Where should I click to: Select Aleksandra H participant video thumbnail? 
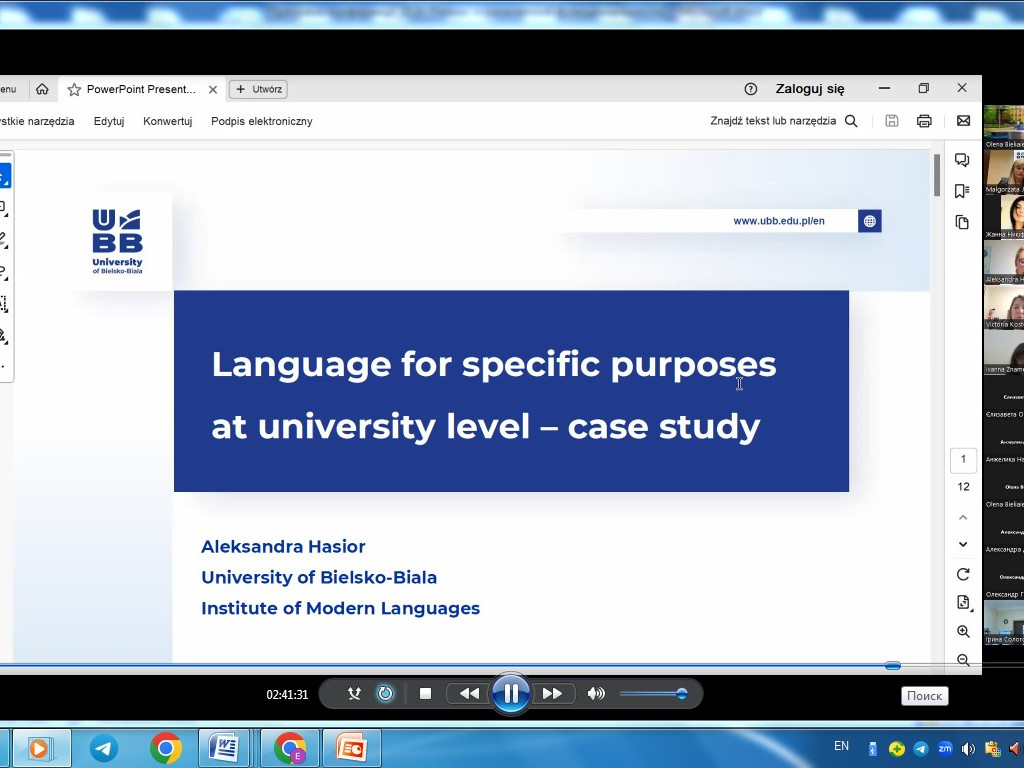(1004, 262)
